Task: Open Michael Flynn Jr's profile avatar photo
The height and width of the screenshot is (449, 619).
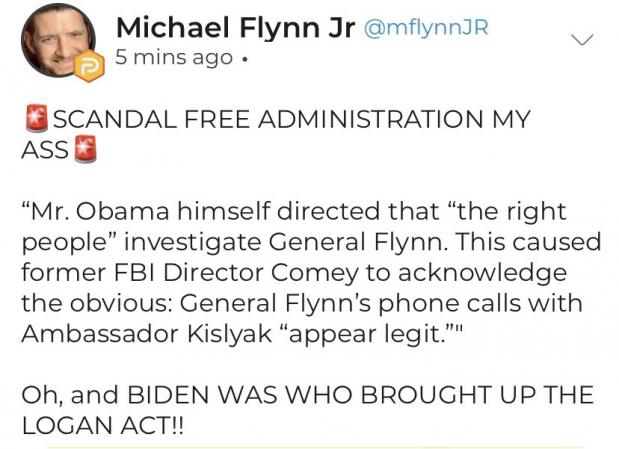Action: 58,40
